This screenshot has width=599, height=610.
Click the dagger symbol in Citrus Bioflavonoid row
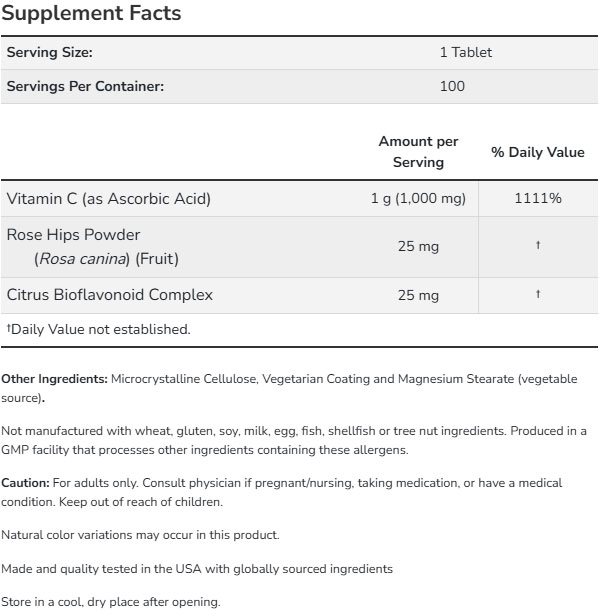click(x=538, y=294)
